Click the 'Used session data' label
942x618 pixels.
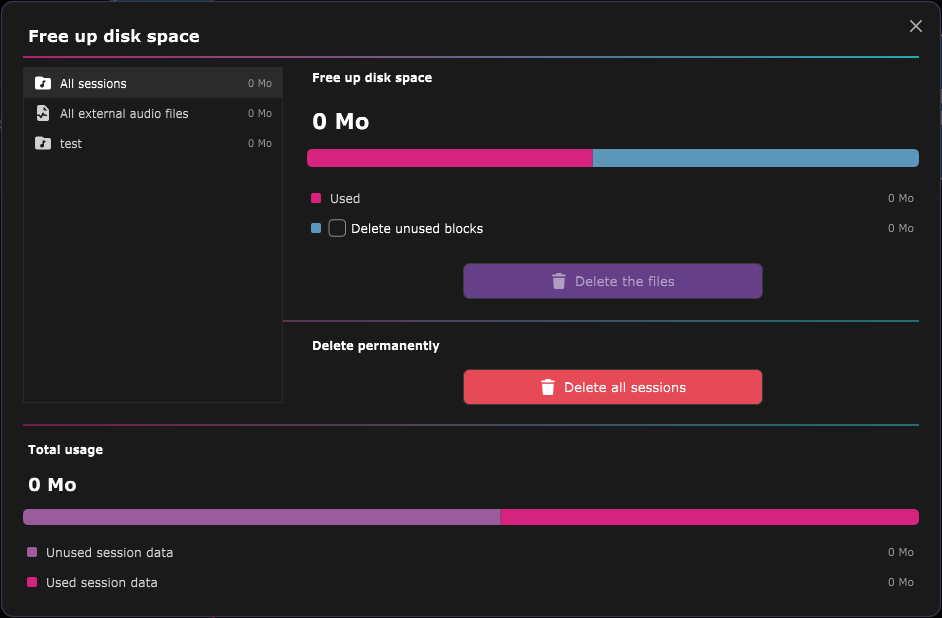coord(102,583)
